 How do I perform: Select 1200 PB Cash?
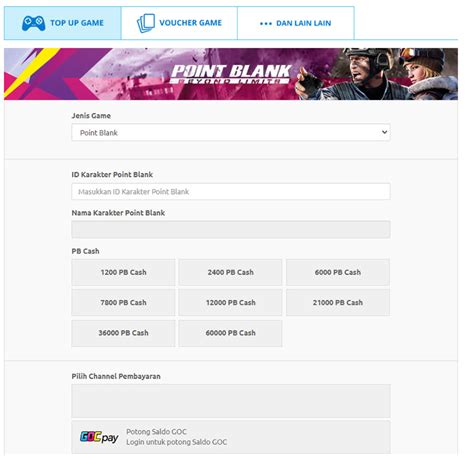123,272
